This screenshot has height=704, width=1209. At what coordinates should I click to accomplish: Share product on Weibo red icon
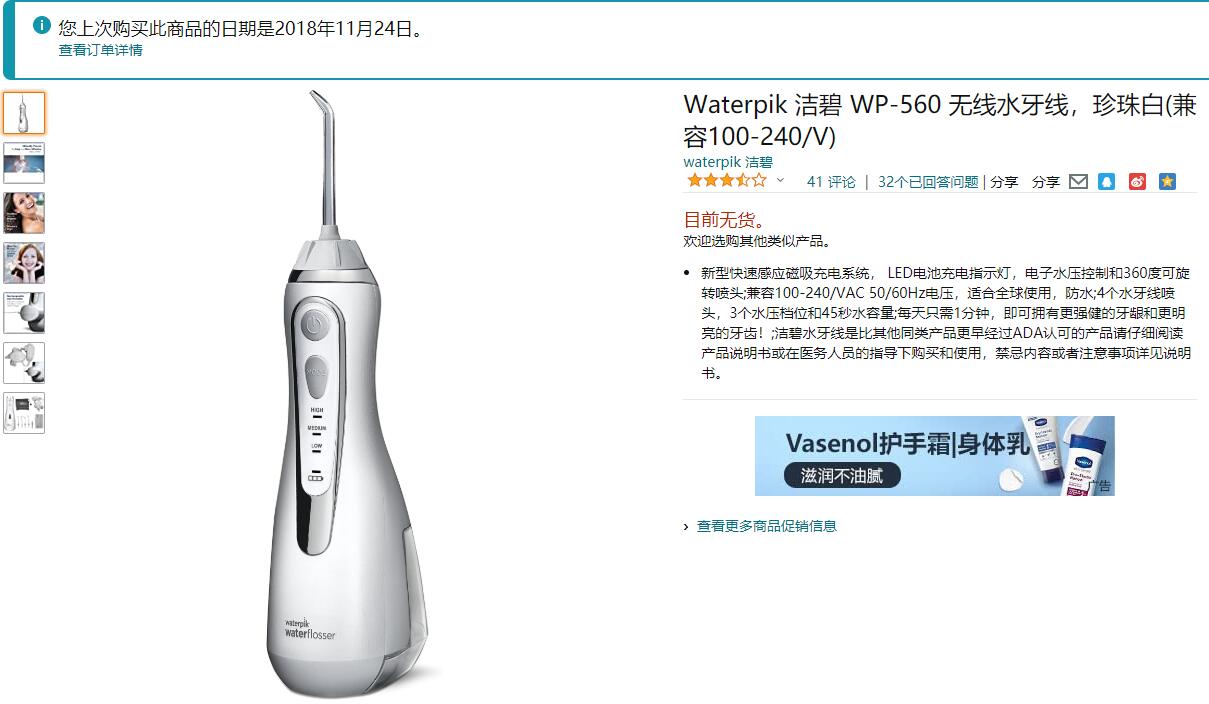(1137, 182)
